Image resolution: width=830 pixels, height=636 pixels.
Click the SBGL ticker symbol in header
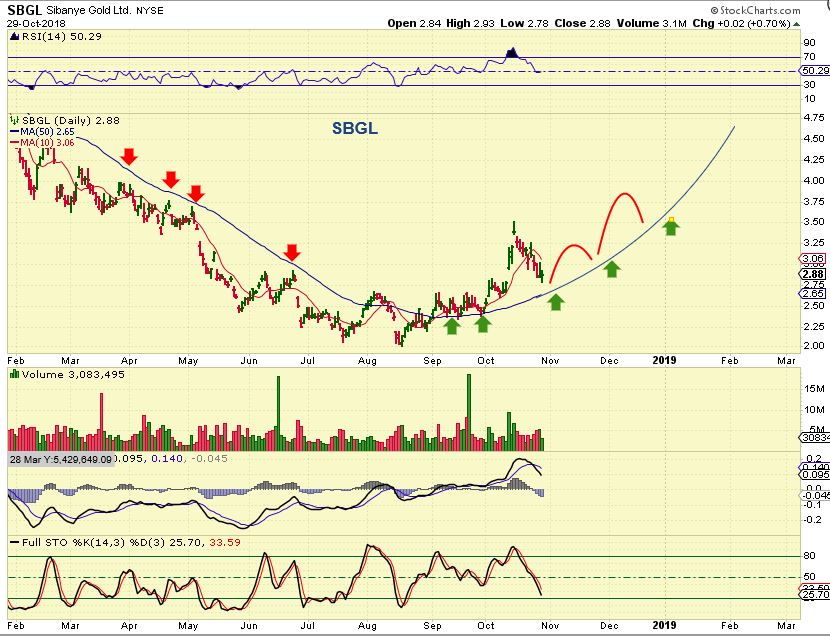pos(24,10)
